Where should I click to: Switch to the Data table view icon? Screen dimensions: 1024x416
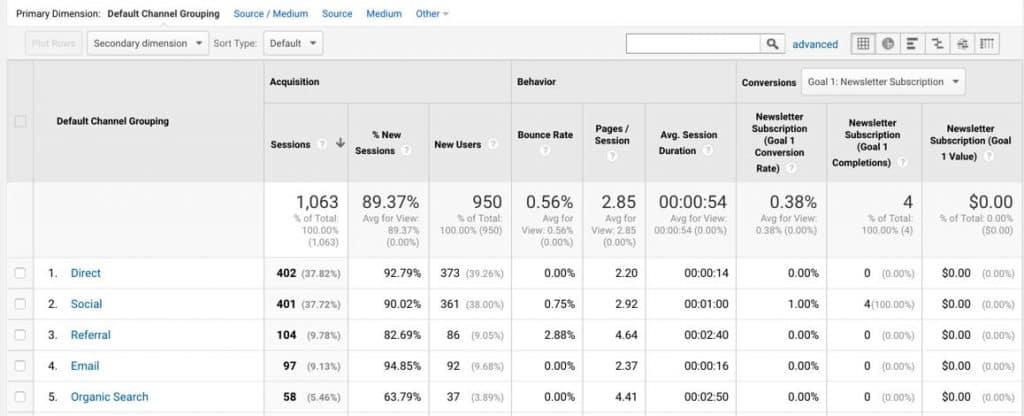tap(862, 44)
